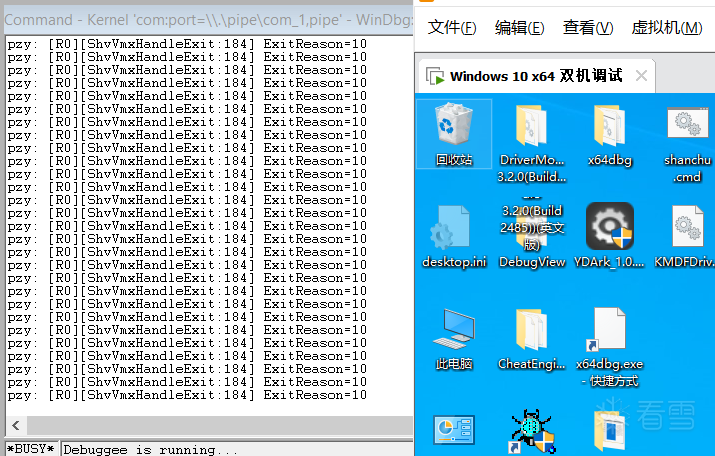
Task: Switch to the Windows 10 x64 双机调试 tab
Action: click(x=536, y=76)
